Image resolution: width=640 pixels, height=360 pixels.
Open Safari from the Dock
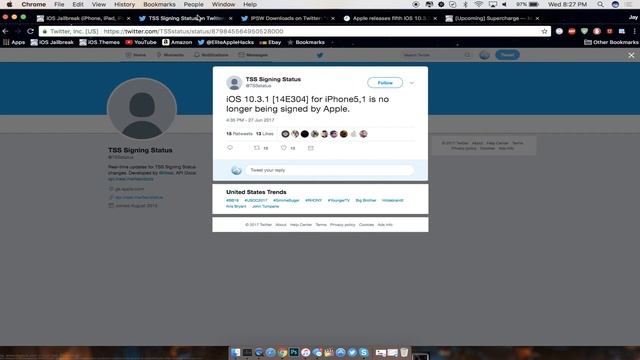[x=270, y=352]
